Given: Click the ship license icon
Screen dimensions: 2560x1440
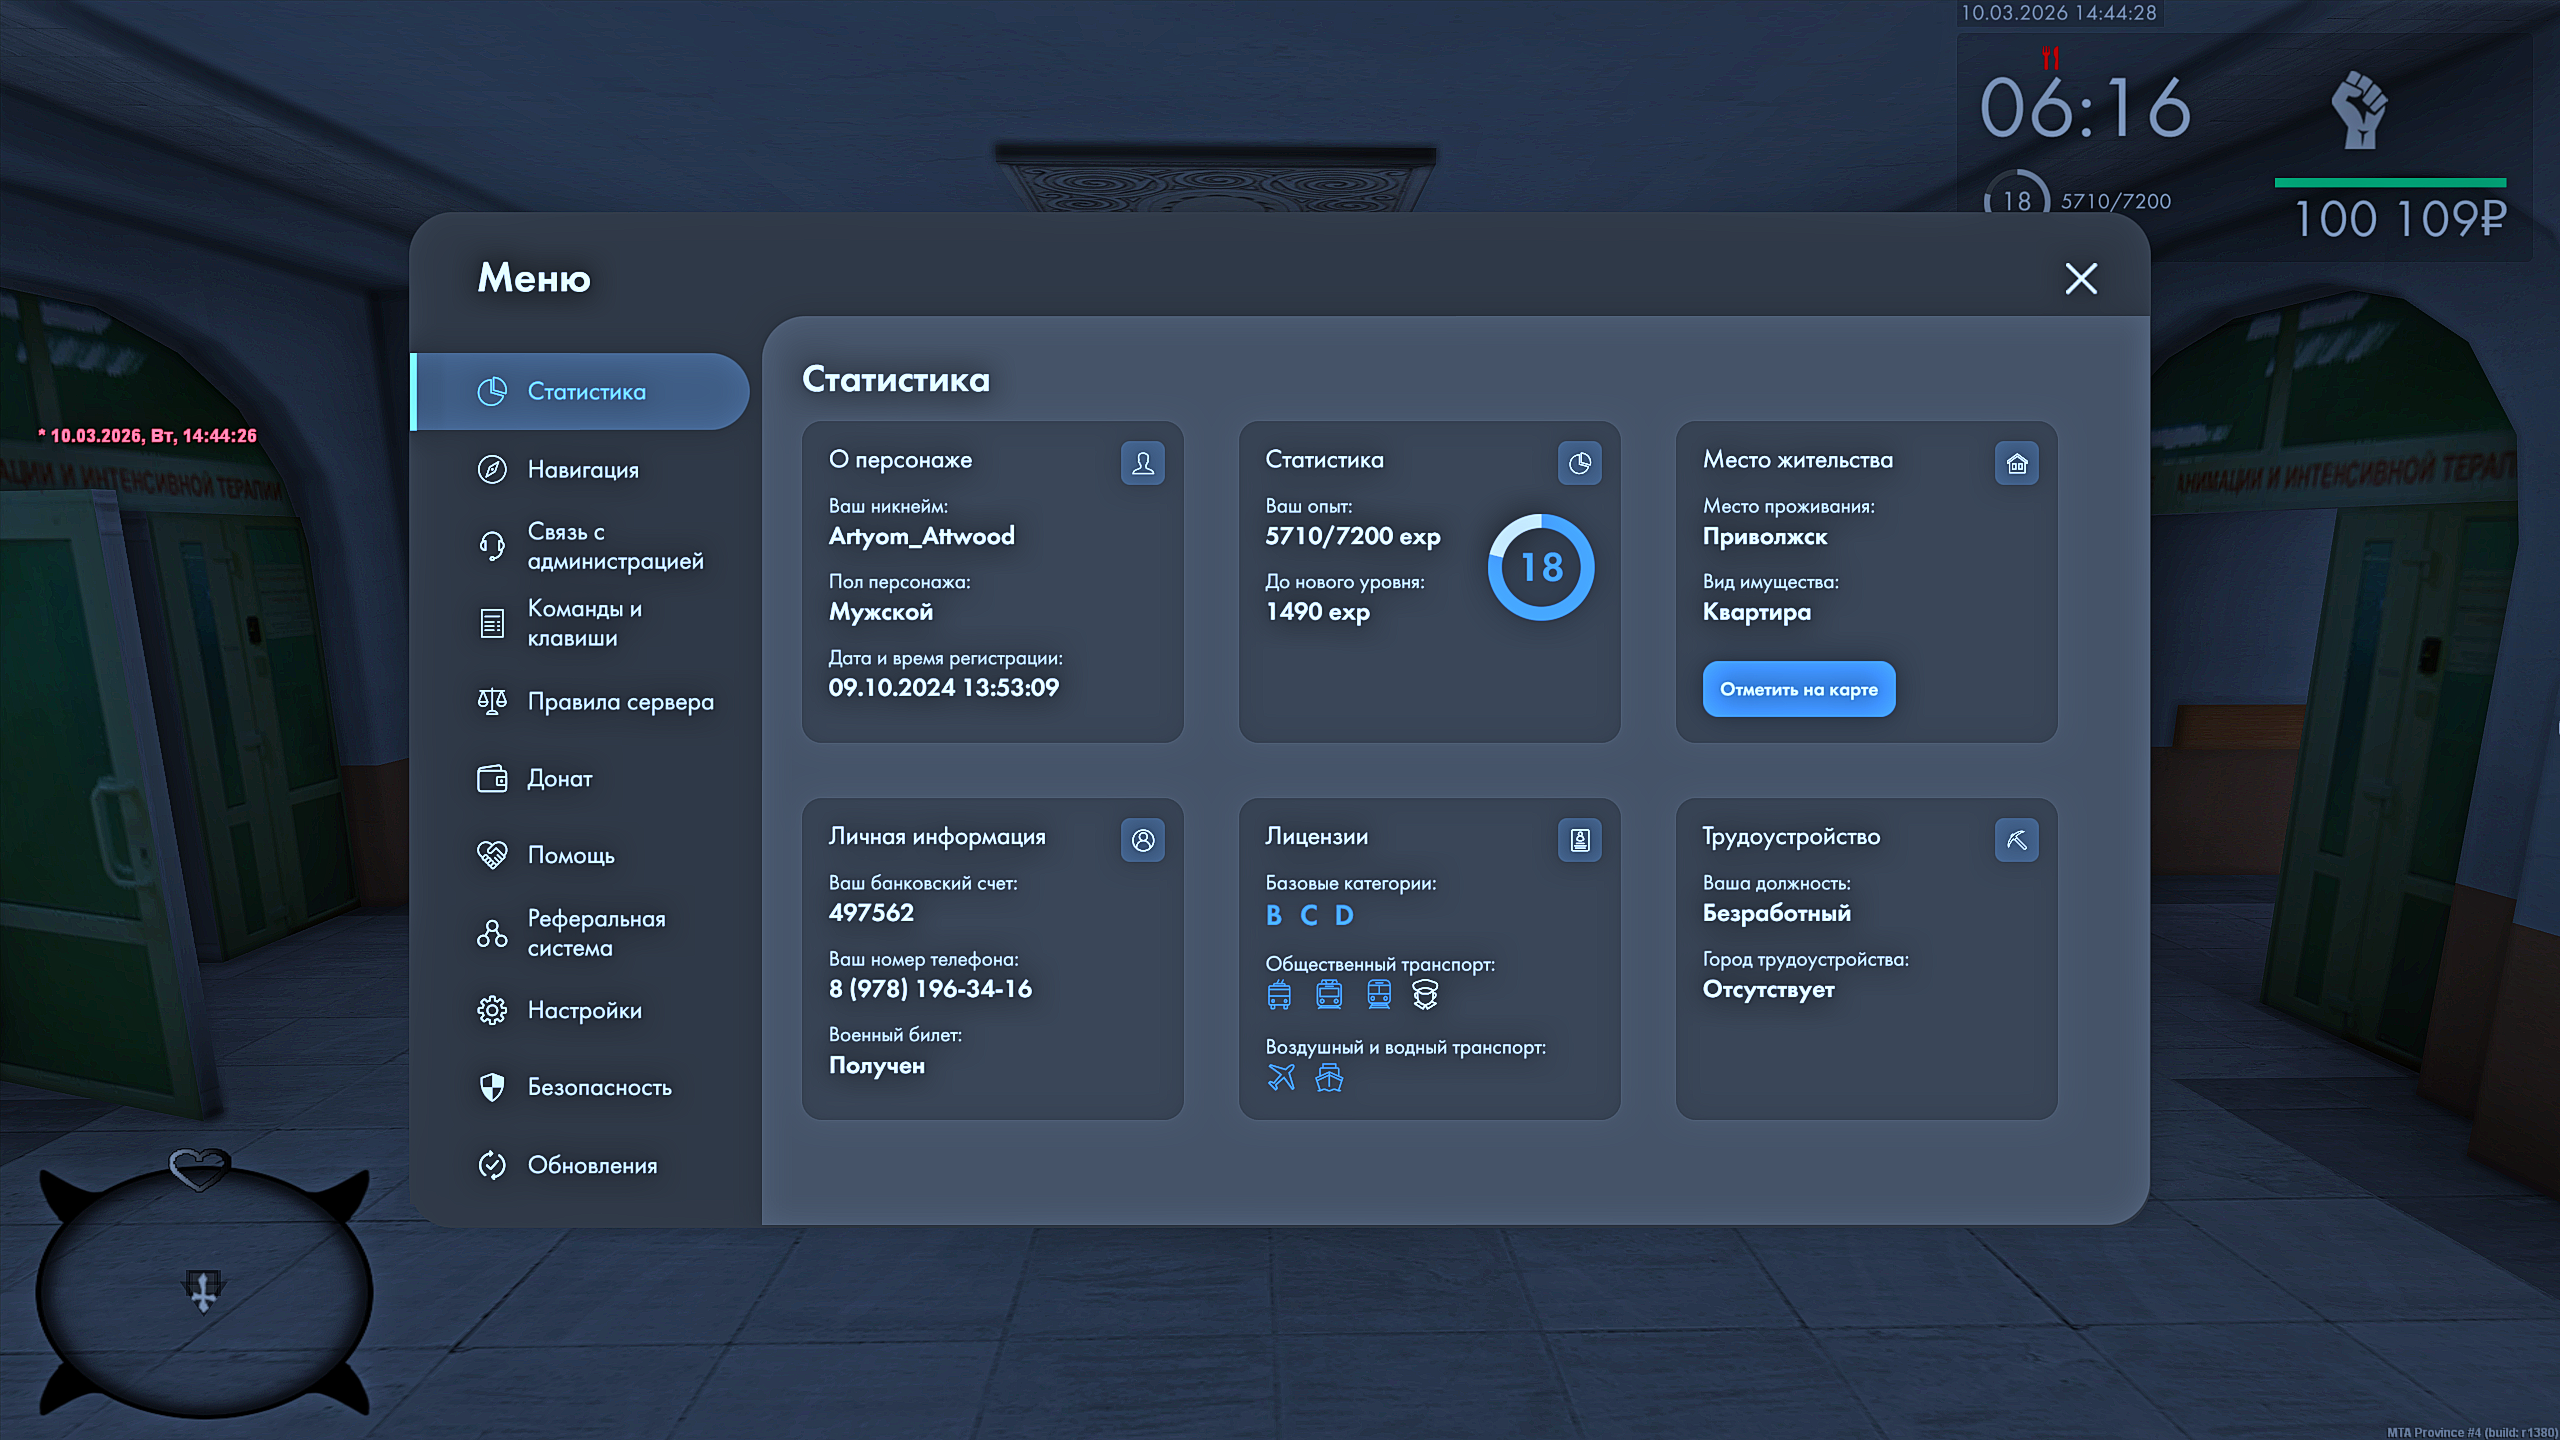Looking at the screenshot, I should pos(1329,1077).
